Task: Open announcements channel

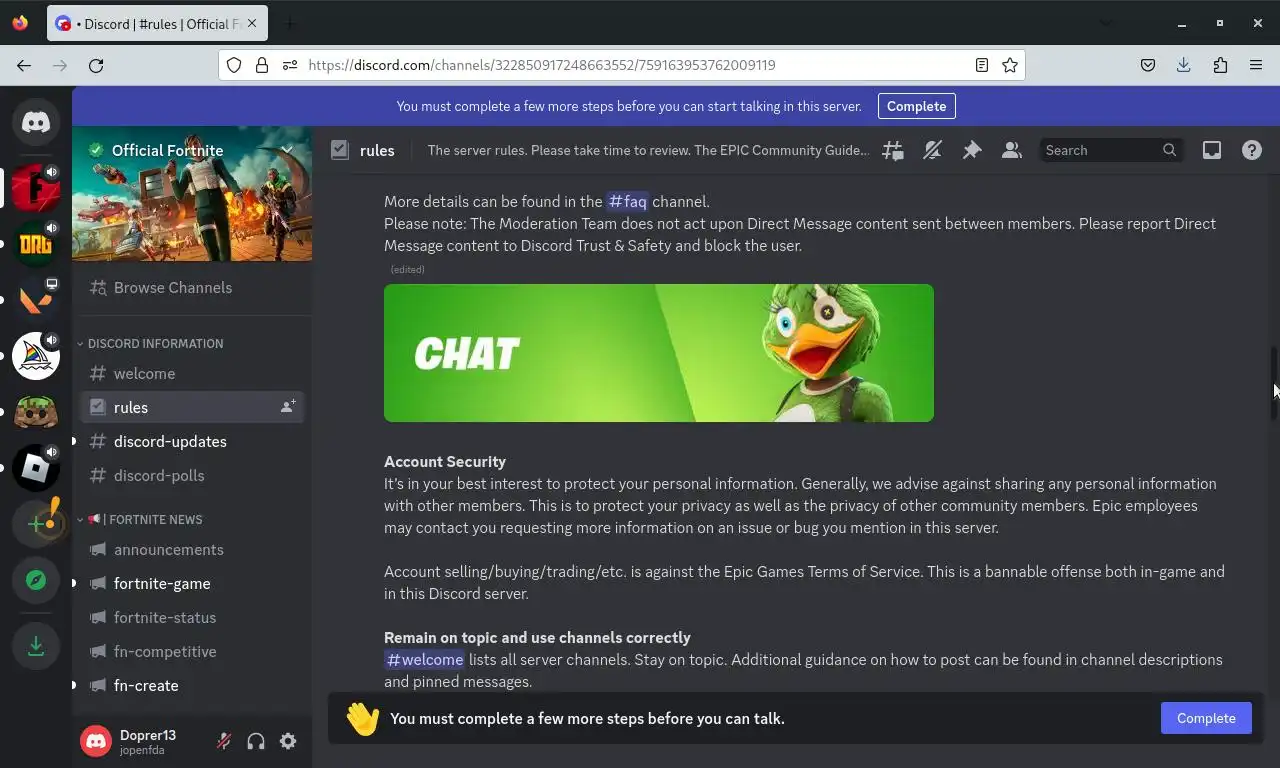Action: [x=192, y=549]
